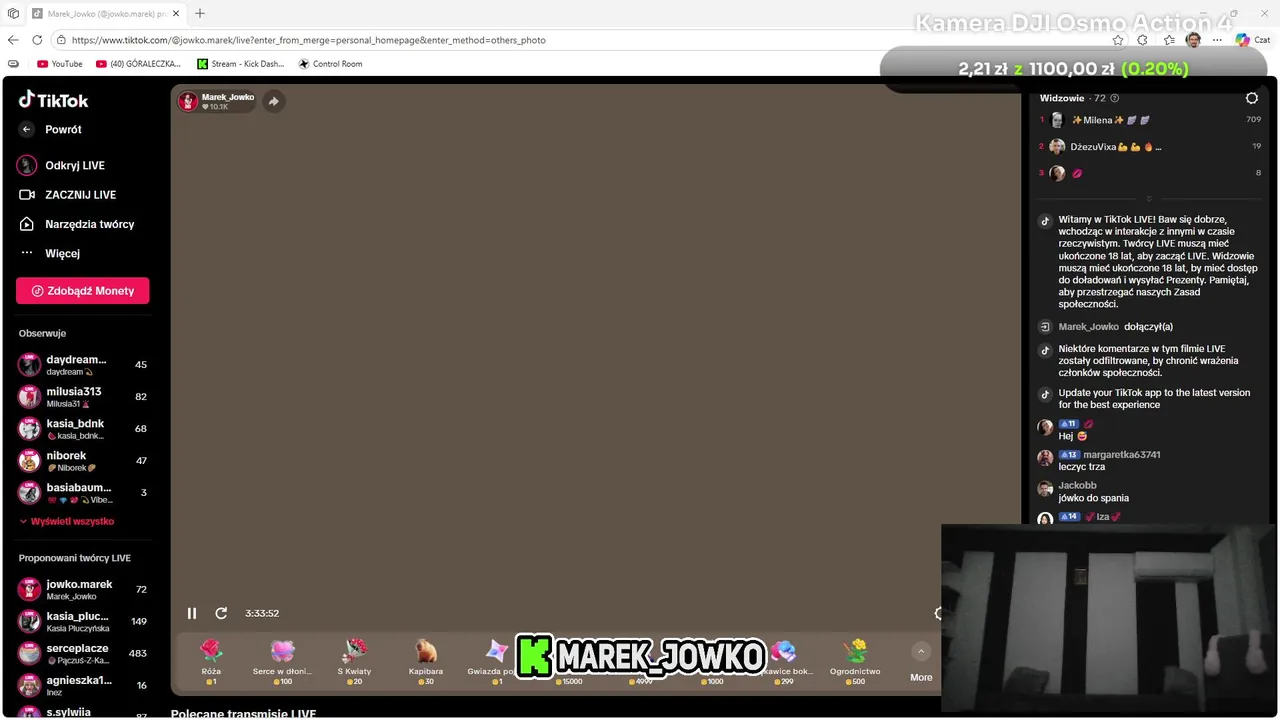Open browser extensions puzzle icon
The image size is (1280, 720).
(x=1143, y=40)
